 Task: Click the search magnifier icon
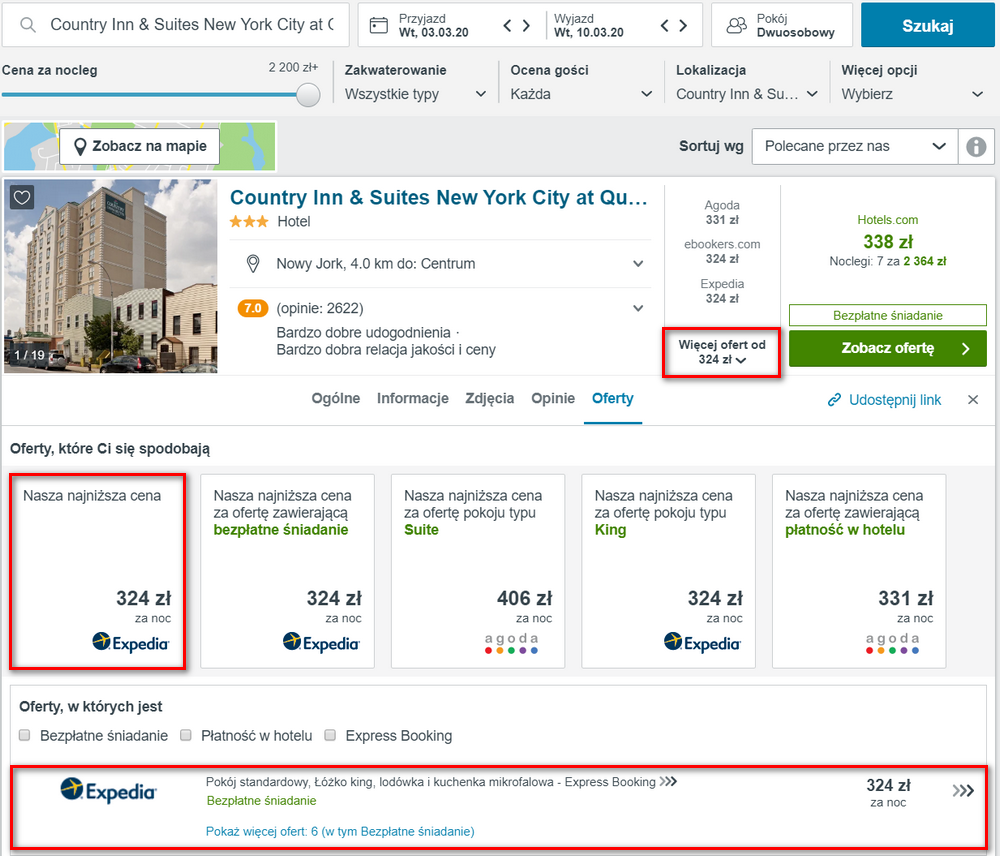(27, 25)
